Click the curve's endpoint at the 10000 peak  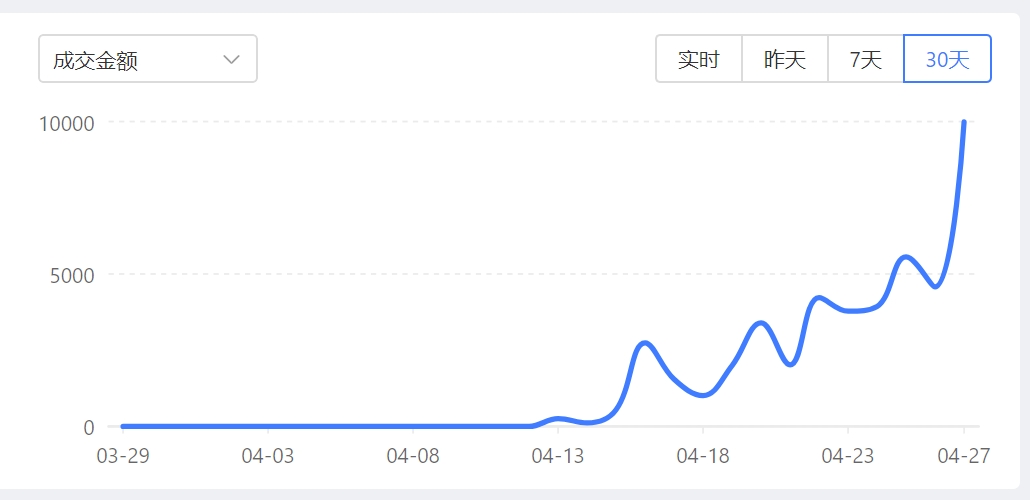964,123
